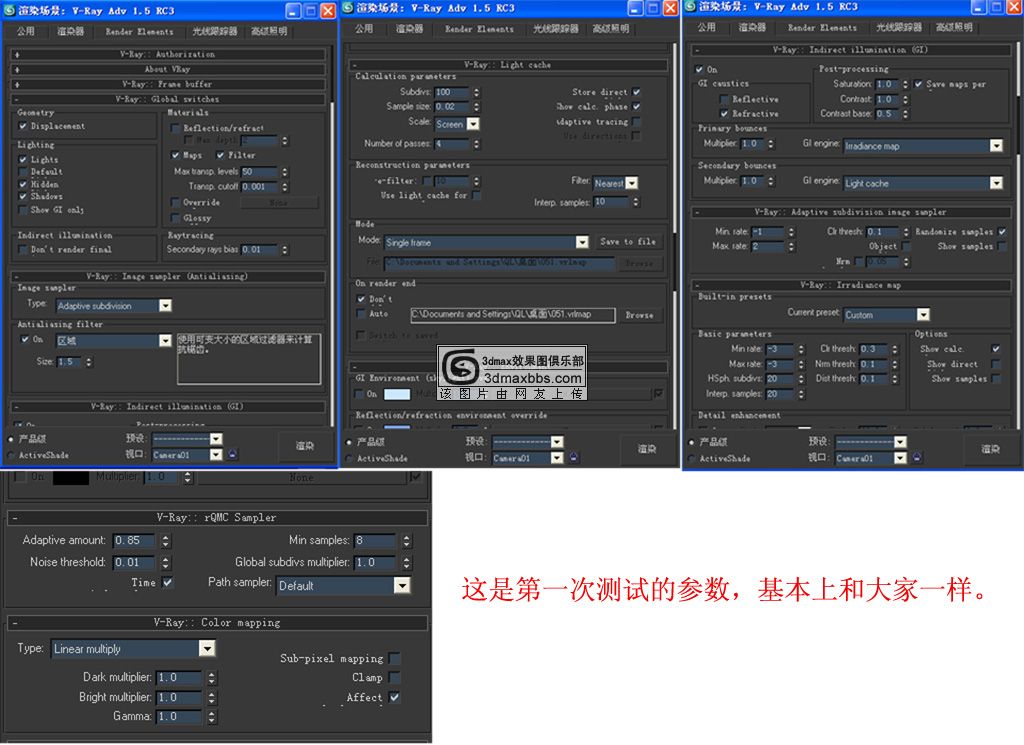
Task: Collapse the V-Ray:: Color mapping rollout
Action: coord(217,623)
